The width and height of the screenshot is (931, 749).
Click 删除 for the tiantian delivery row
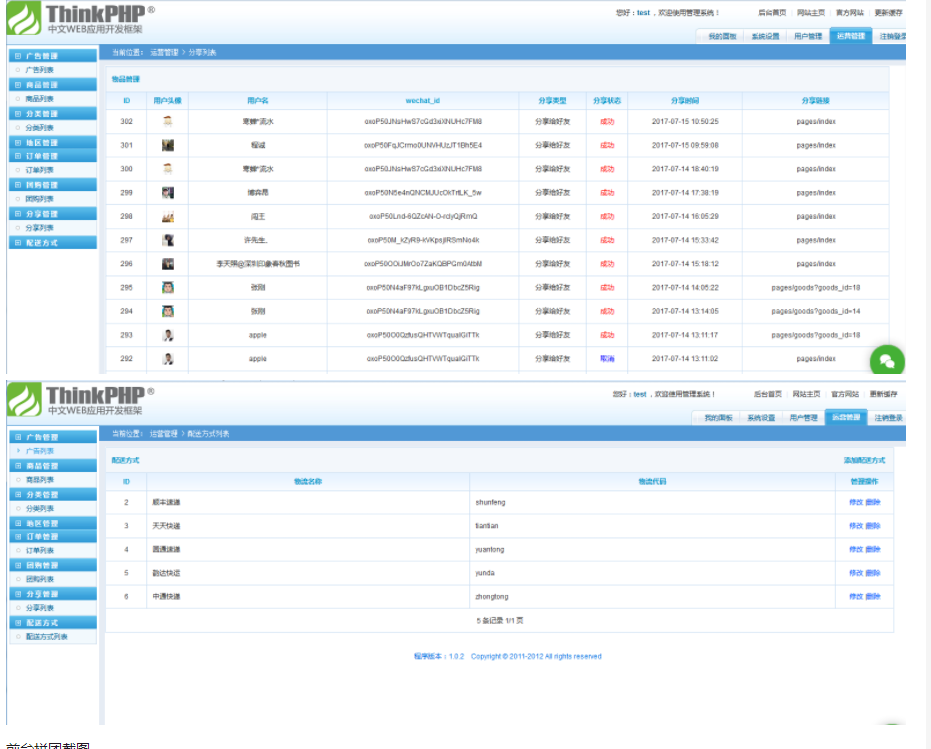(x=873, y=526)
